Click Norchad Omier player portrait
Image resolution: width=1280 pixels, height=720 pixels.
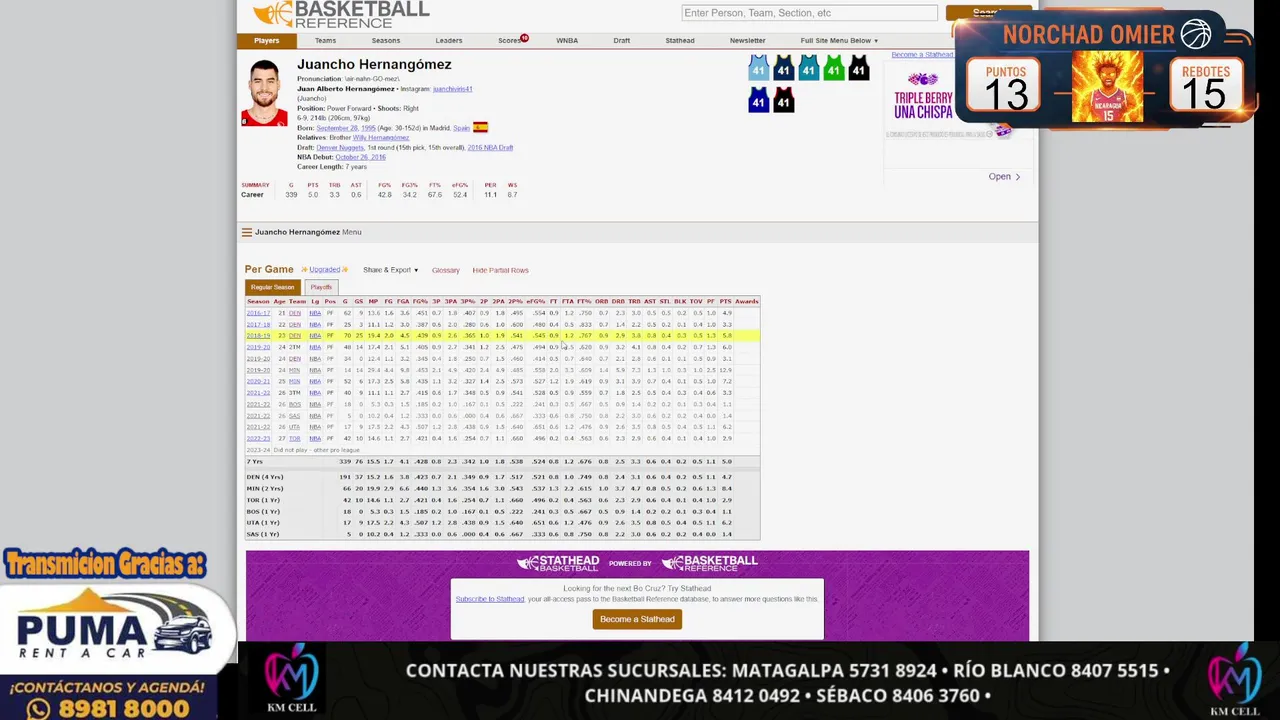coord(1107,87)
